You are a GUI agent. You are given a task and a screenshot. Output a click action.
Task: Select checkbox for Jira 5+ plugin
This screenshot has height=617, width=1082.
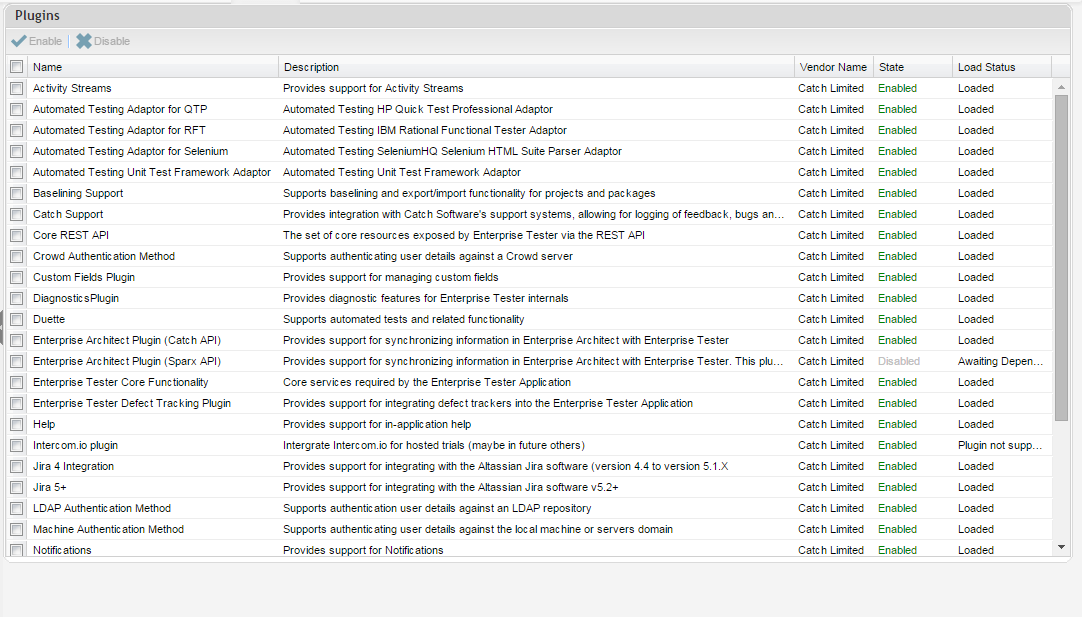pyautogui.click(x=16, y=487)
